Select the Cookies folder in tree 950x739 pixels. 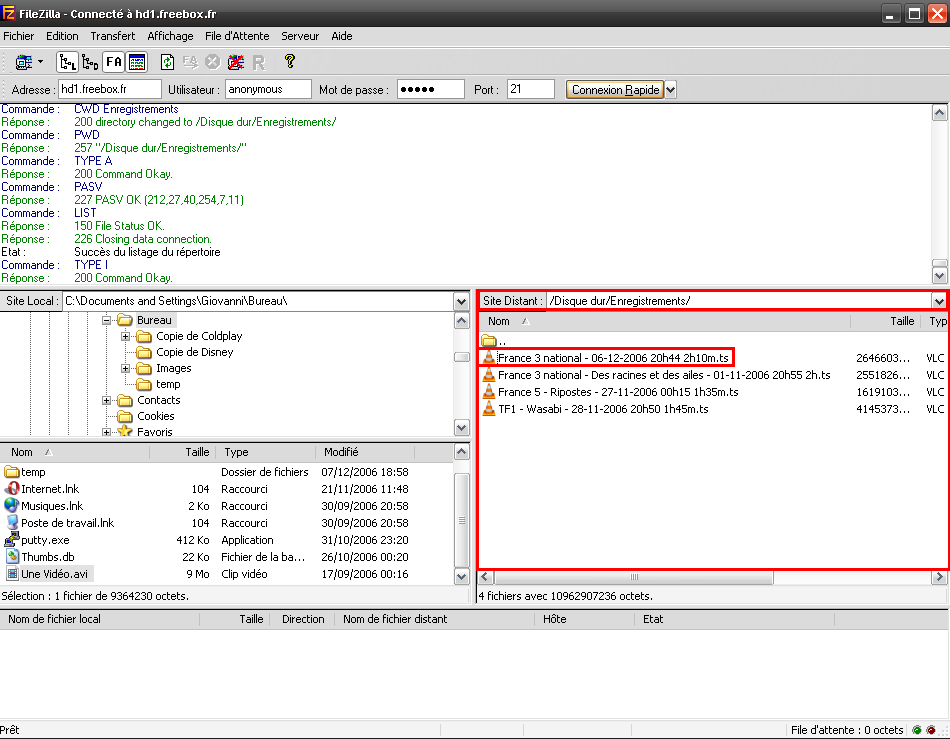[156, 416]
